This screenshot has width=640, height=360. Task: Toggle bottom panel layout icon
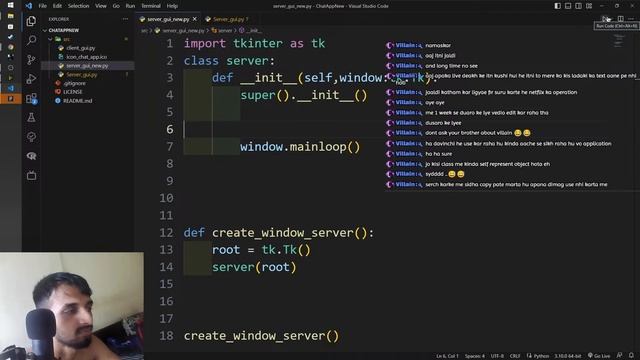click(x=568, y=6)
